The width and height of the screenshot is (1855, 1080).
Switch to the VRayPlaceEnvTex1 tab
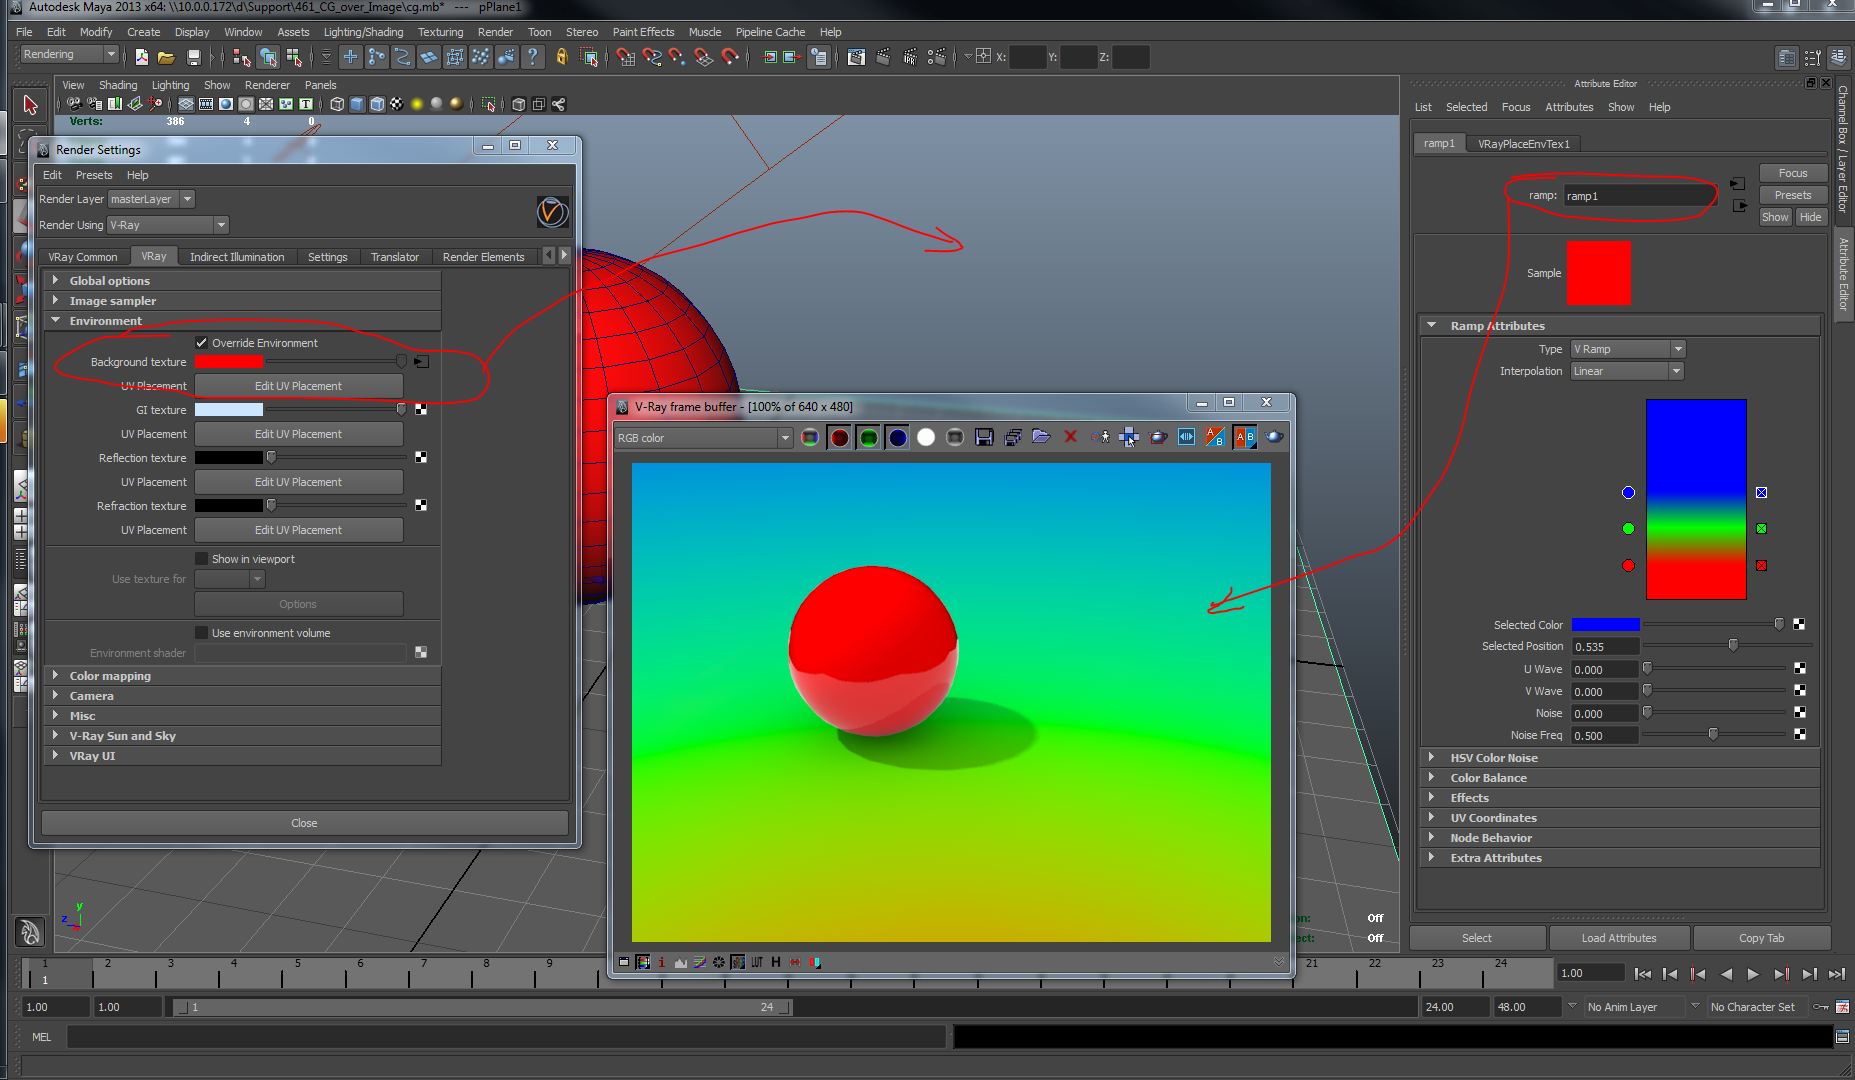click(x=1524, y=144)
